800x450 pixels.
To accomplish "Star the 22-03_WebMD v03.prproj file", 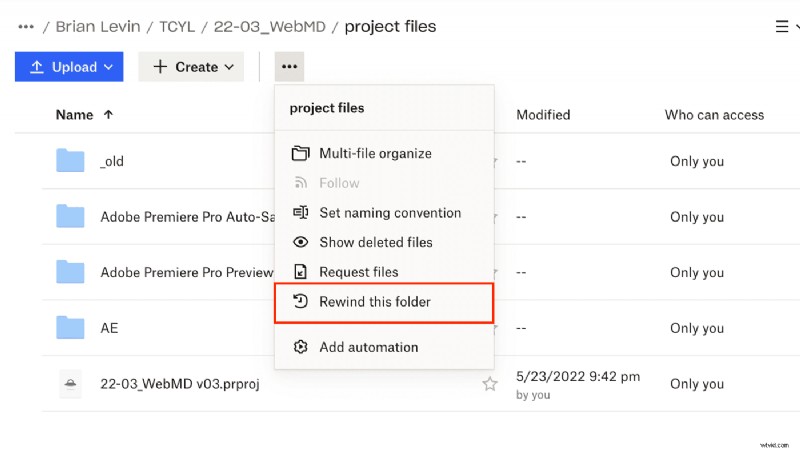I will [x=490, y=384].
